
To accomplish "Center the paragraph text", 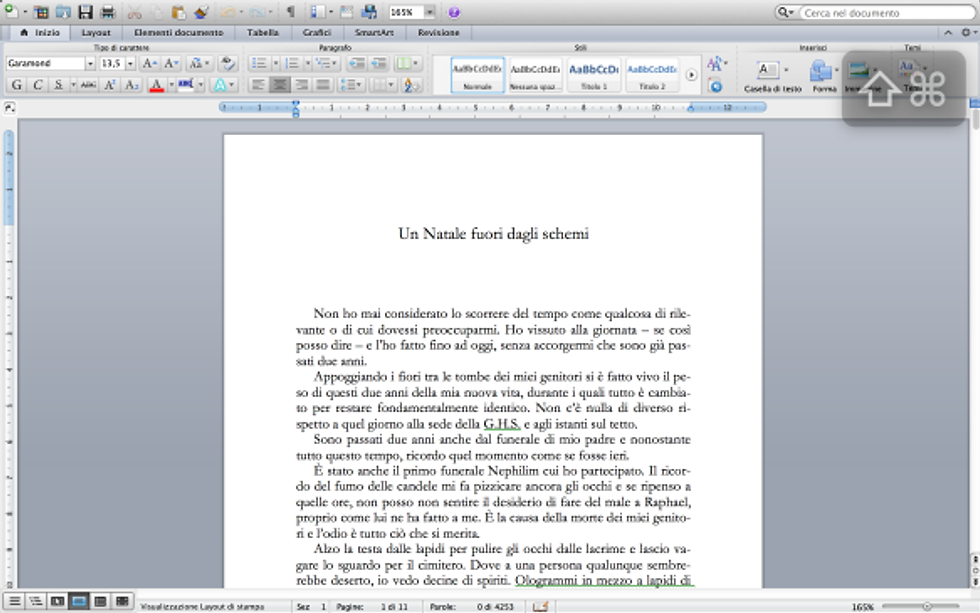I will click(x=280, y=84).
